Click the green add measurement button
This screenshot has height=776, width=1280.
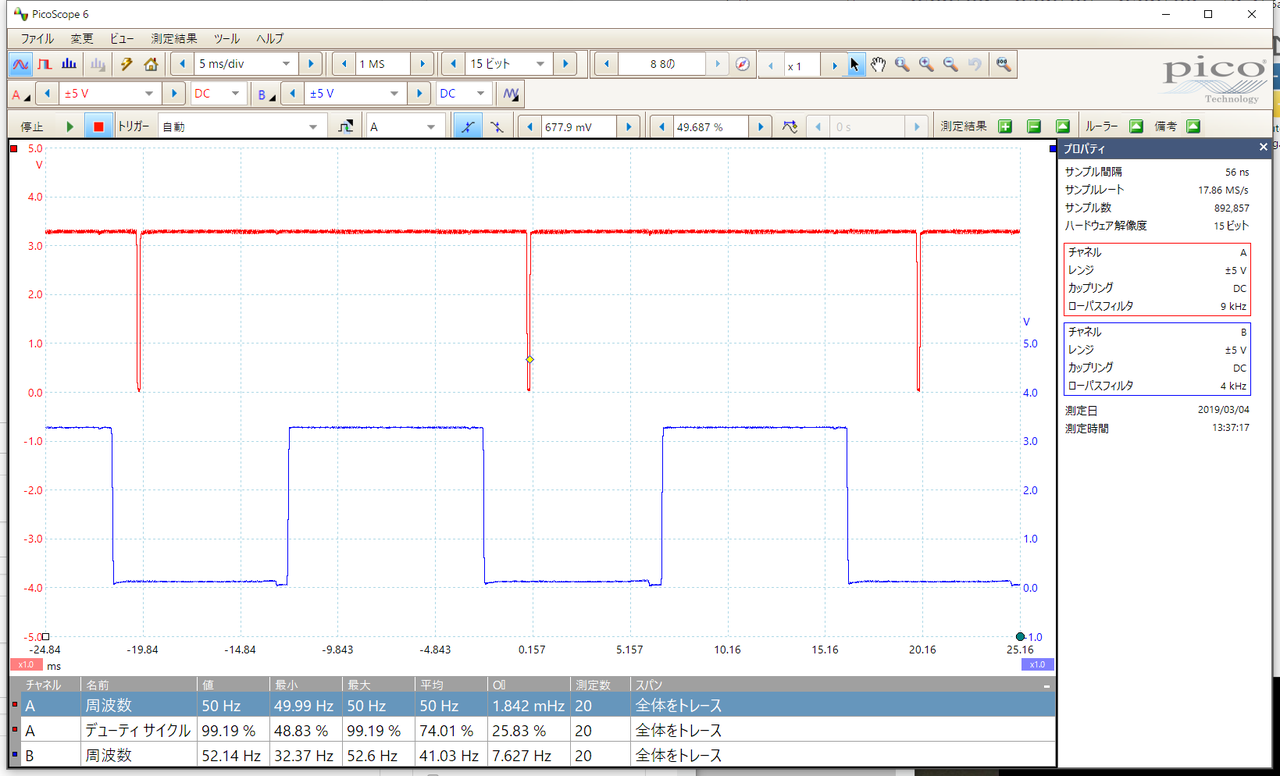(1005, 127)
